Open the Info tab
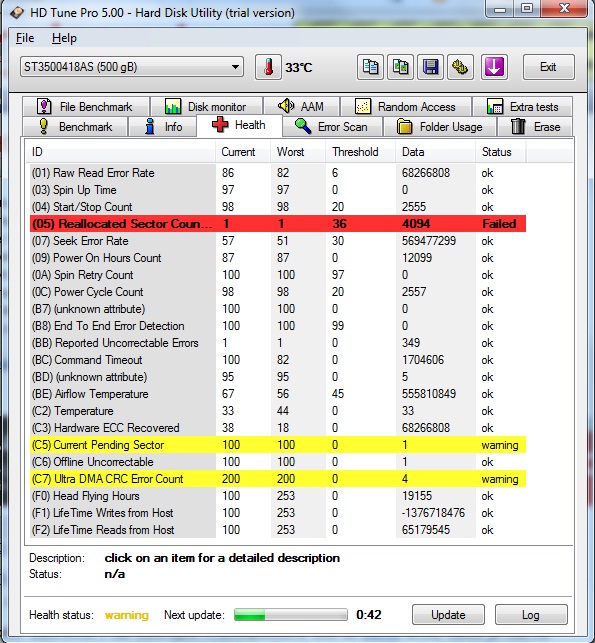 tap(163, 126)
